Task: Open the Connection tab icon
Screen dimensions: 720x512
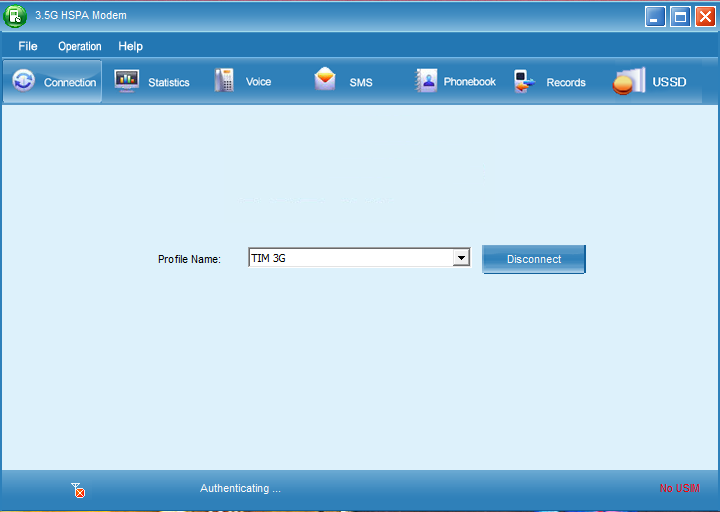Action: [x=23, y=81]
